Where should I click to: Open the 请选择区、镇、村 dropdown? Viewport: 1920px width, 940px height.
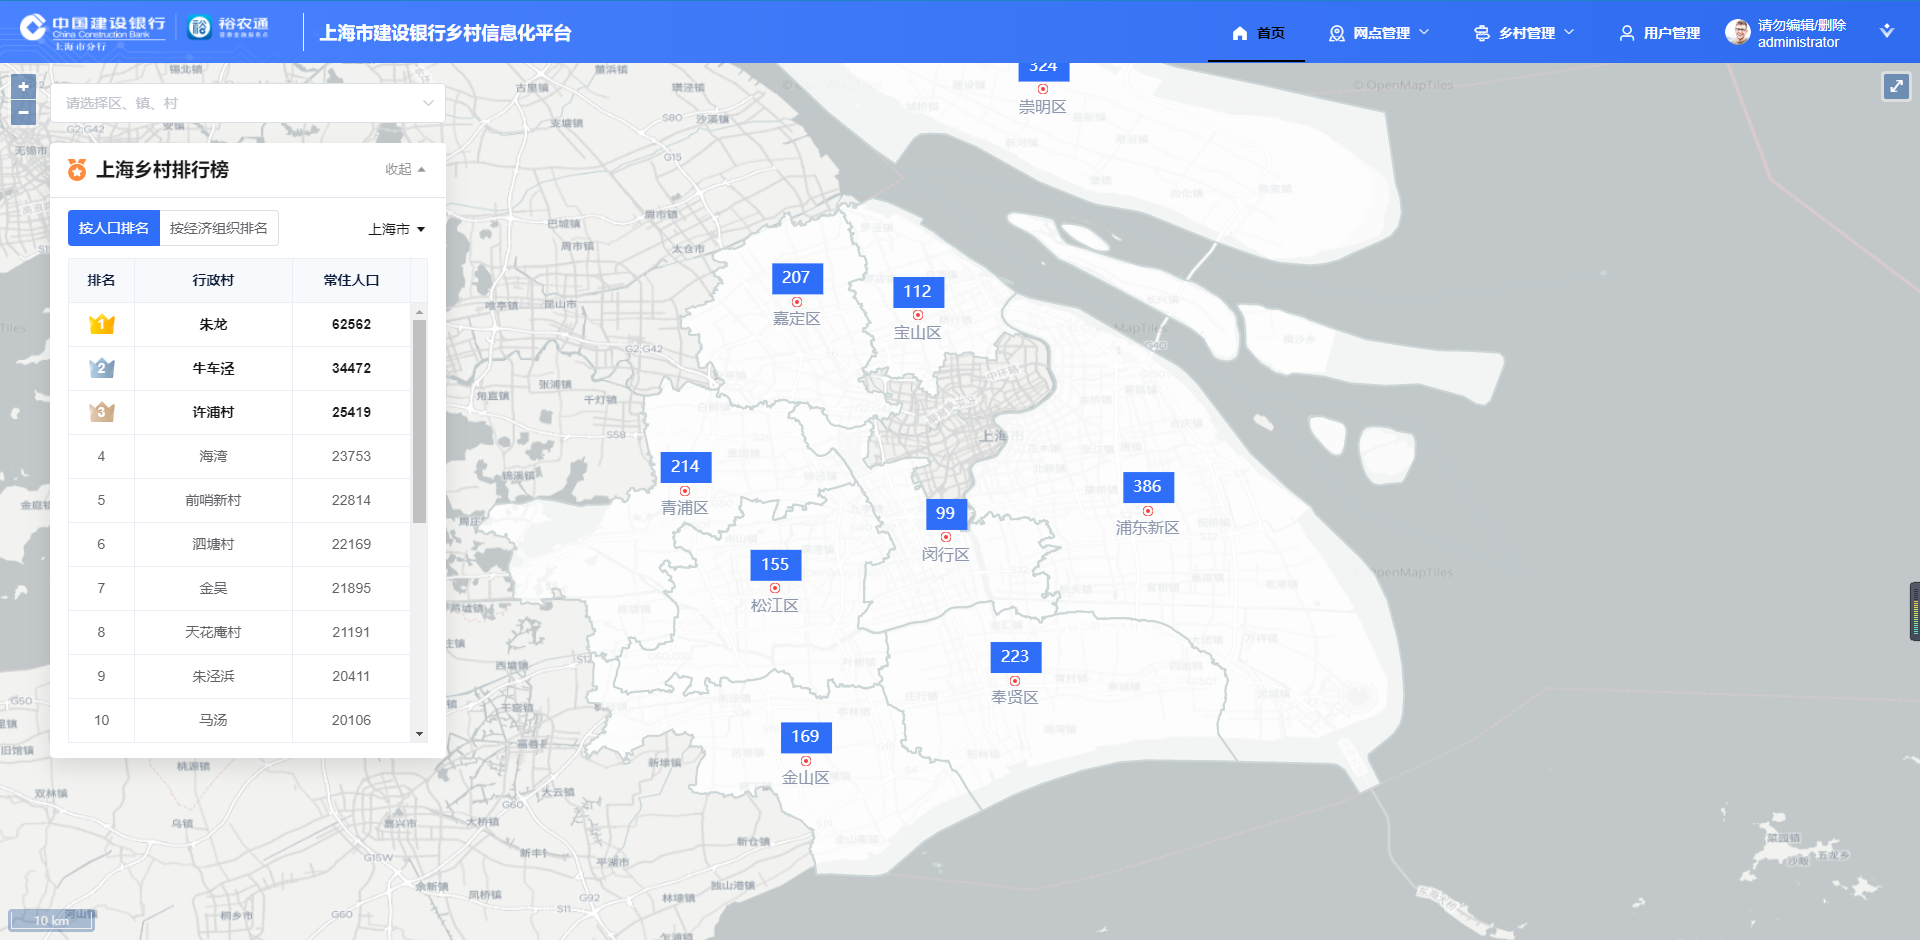pos(248,103)
